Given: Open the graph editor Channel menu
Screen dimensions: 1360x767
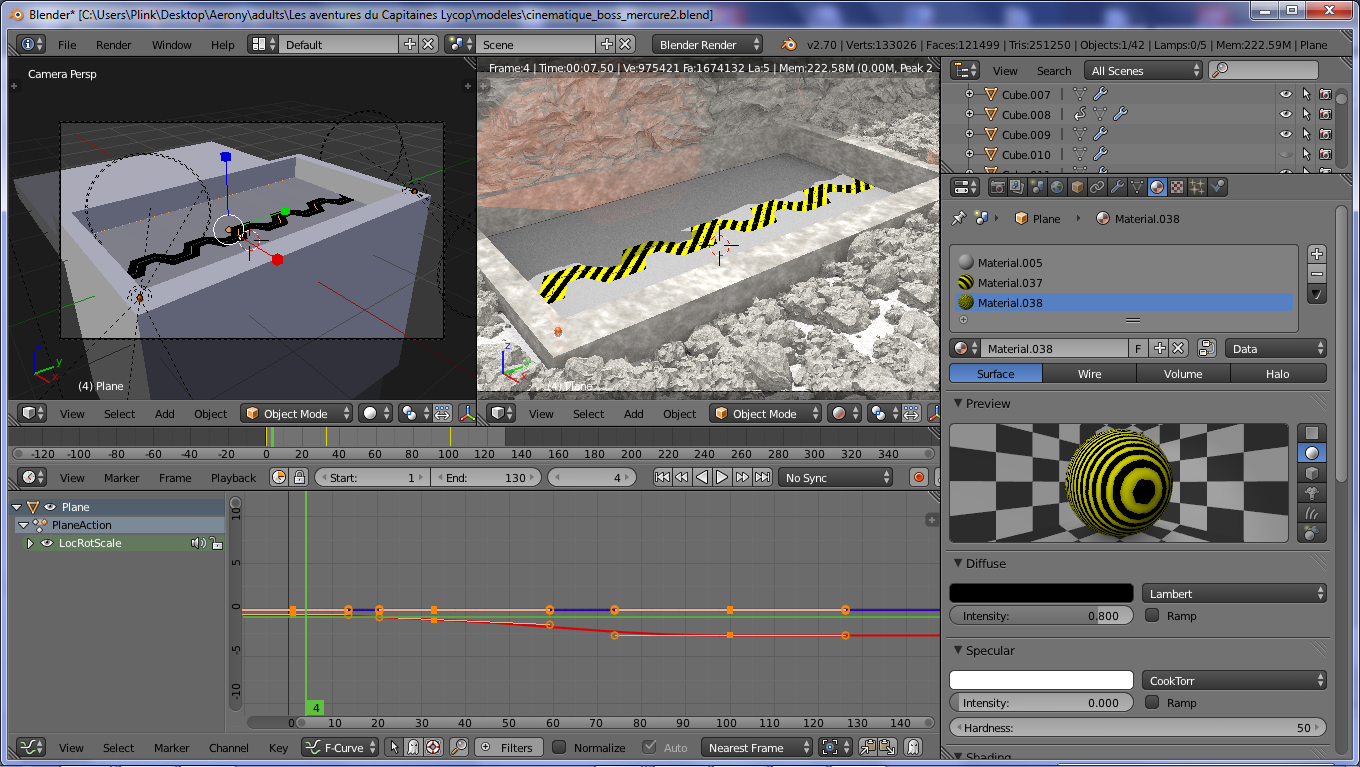Looking at the screenshot, I should 229,748.
